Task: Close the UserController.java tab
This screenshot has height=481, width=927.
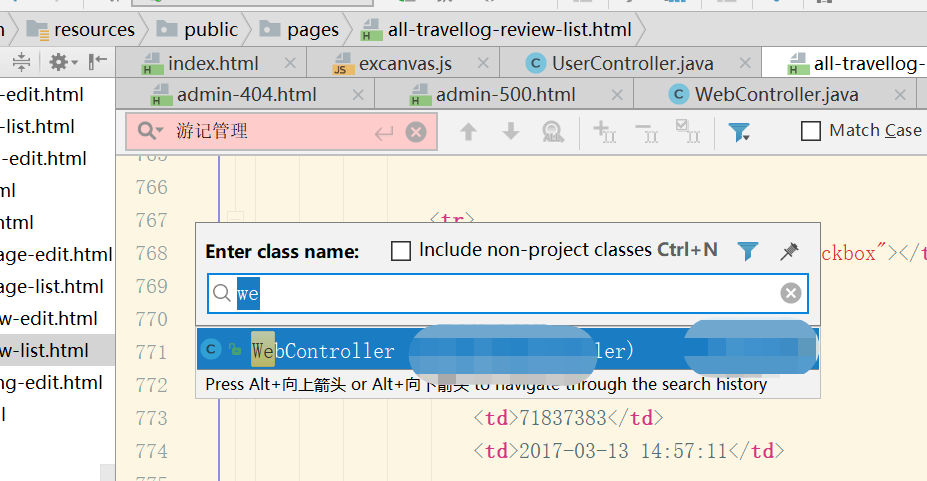Action: click(x=745, y=63)
